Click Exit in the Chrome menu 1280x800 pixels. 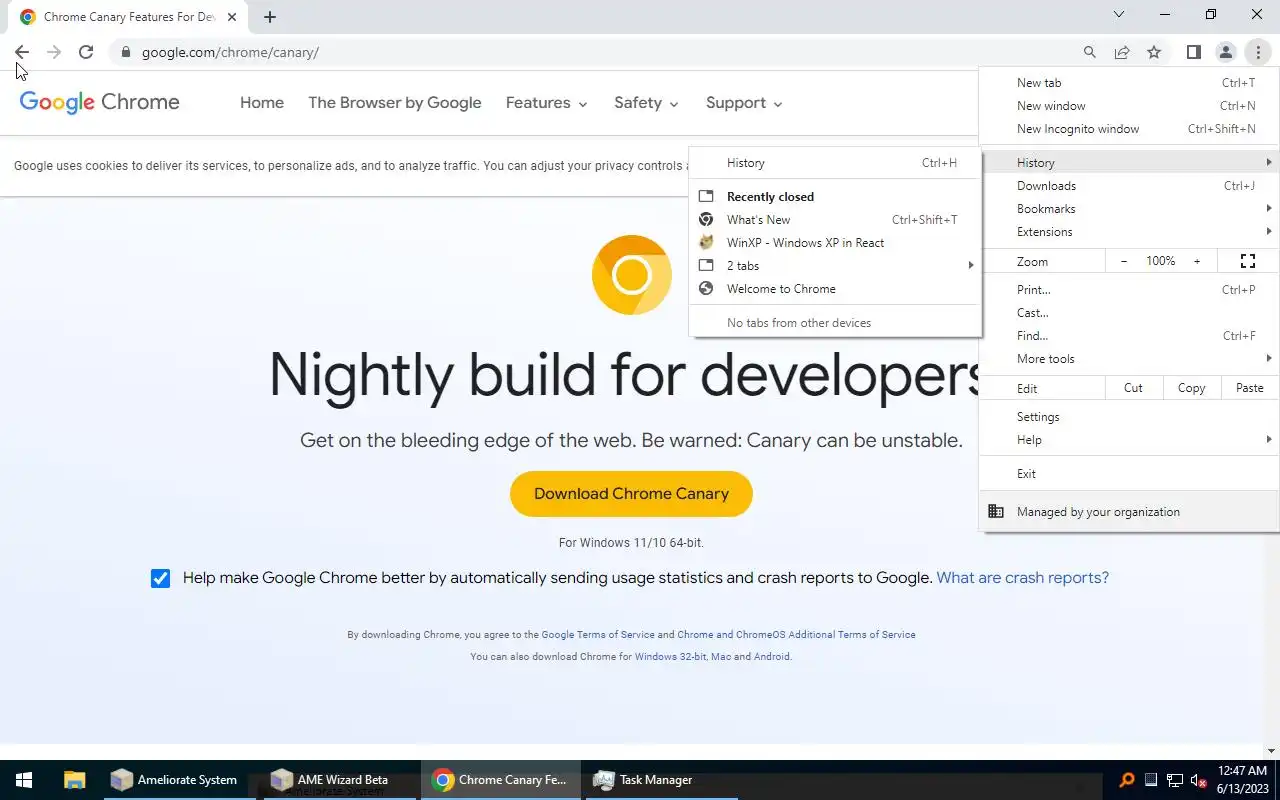pyautogui.click(x=1129, y=474)
